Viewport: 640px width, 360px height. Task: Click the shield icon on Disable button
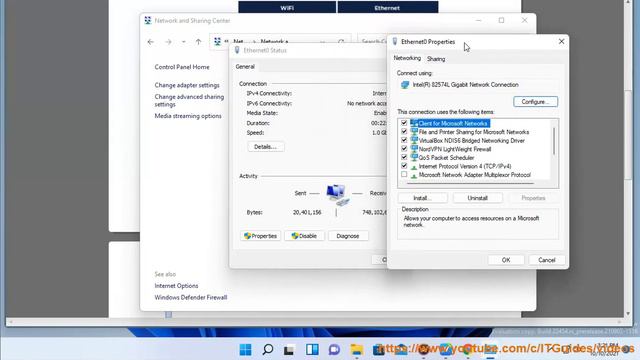pos(295,236)
